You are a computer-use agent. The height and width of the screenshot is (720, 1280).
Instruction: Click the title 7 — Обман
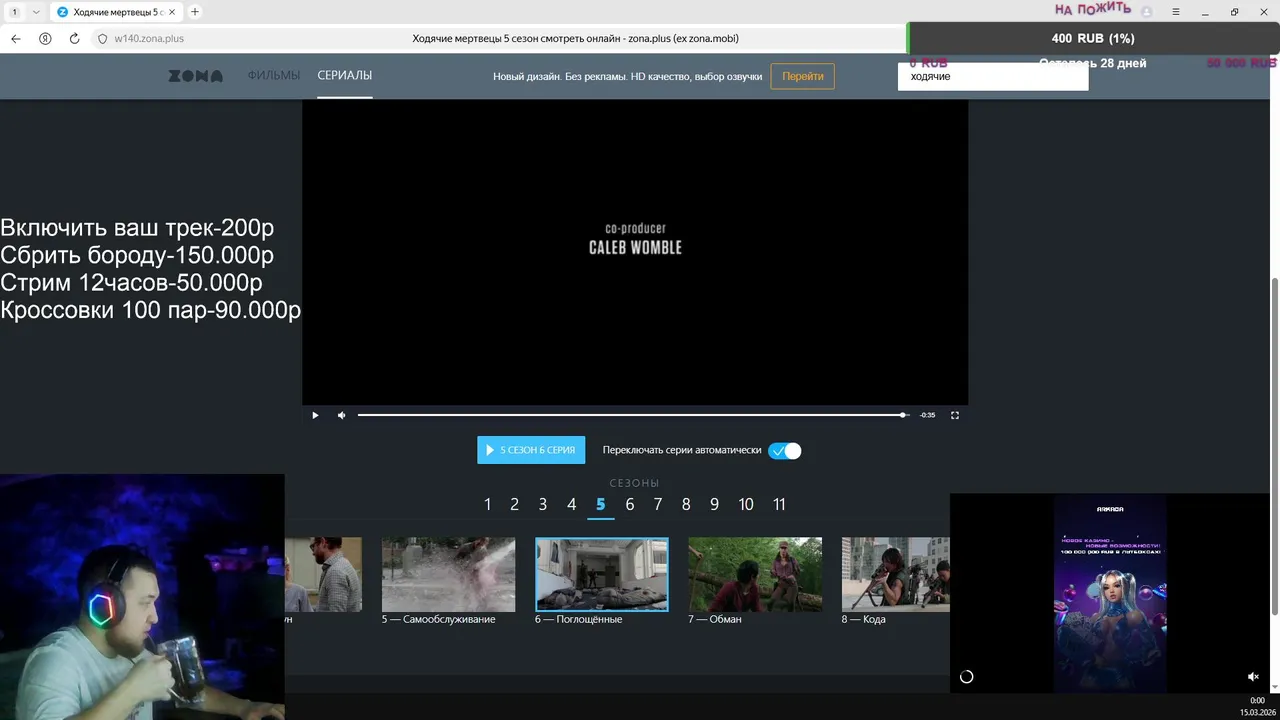click(715, 619)
